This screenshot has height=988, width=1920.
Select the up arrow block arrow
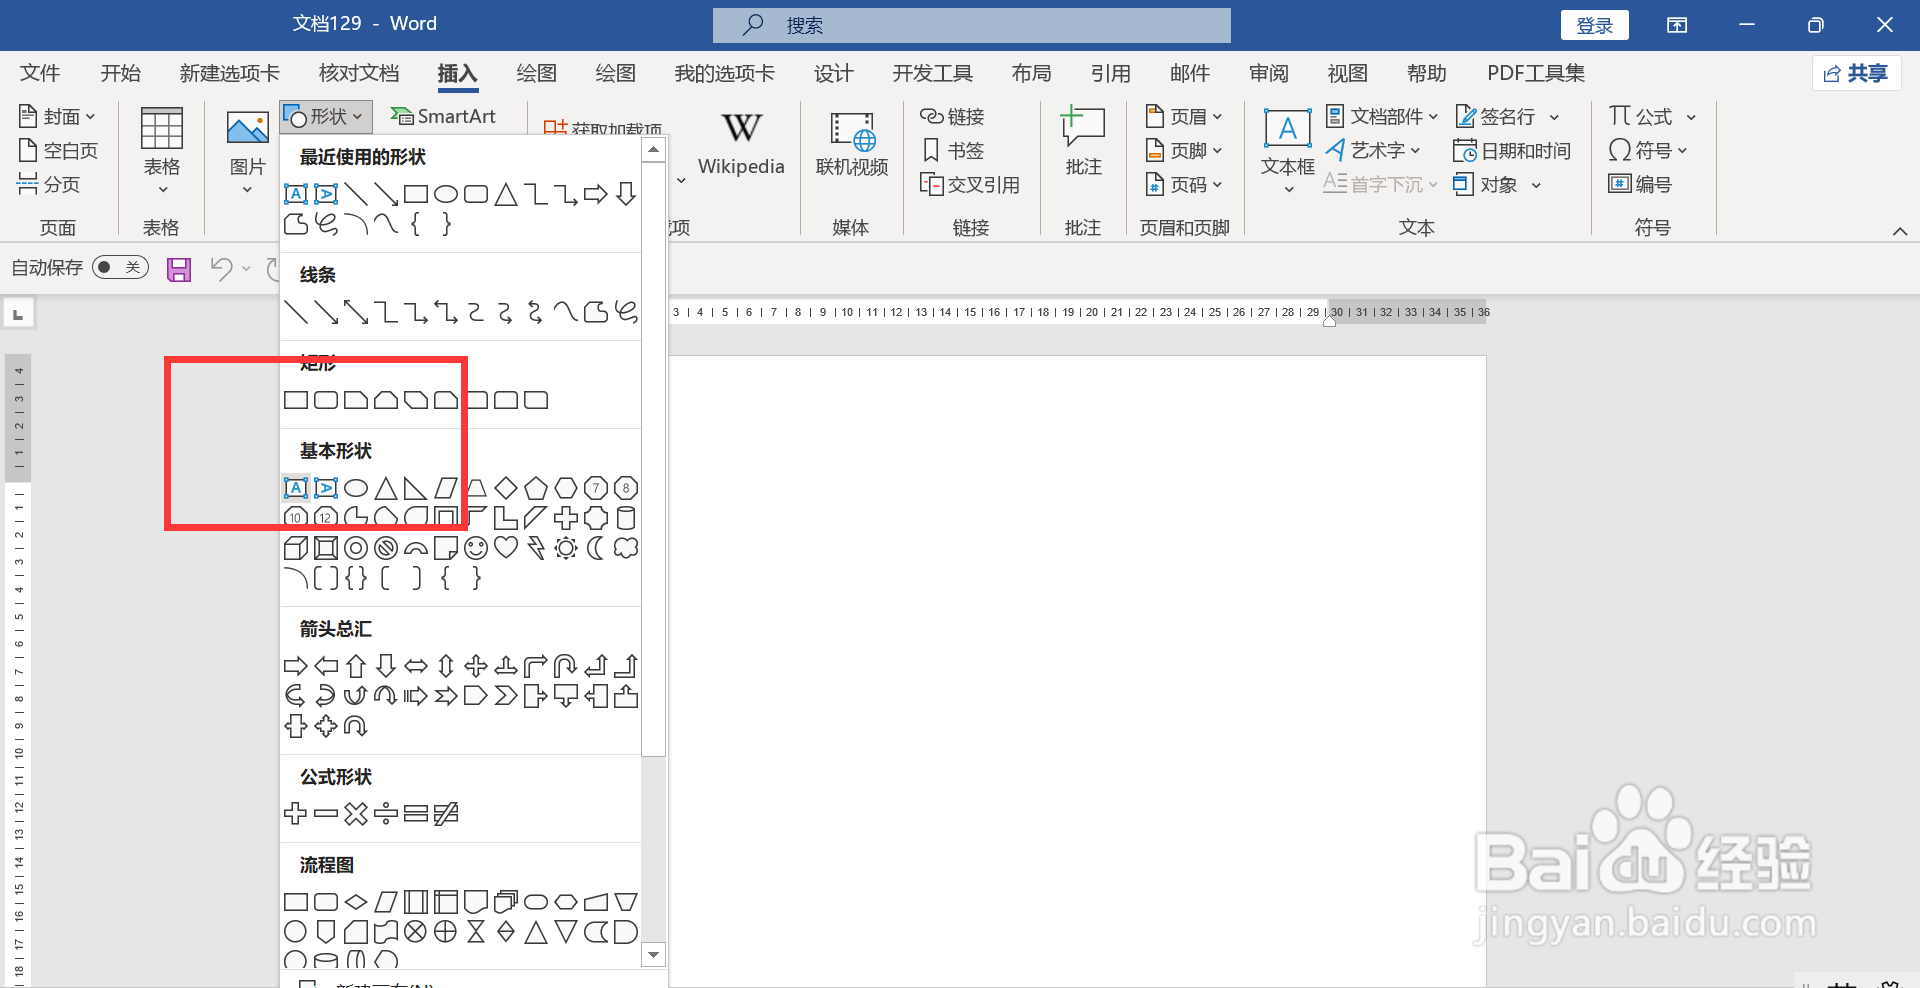pyautogui.click(x=356, y=666)
